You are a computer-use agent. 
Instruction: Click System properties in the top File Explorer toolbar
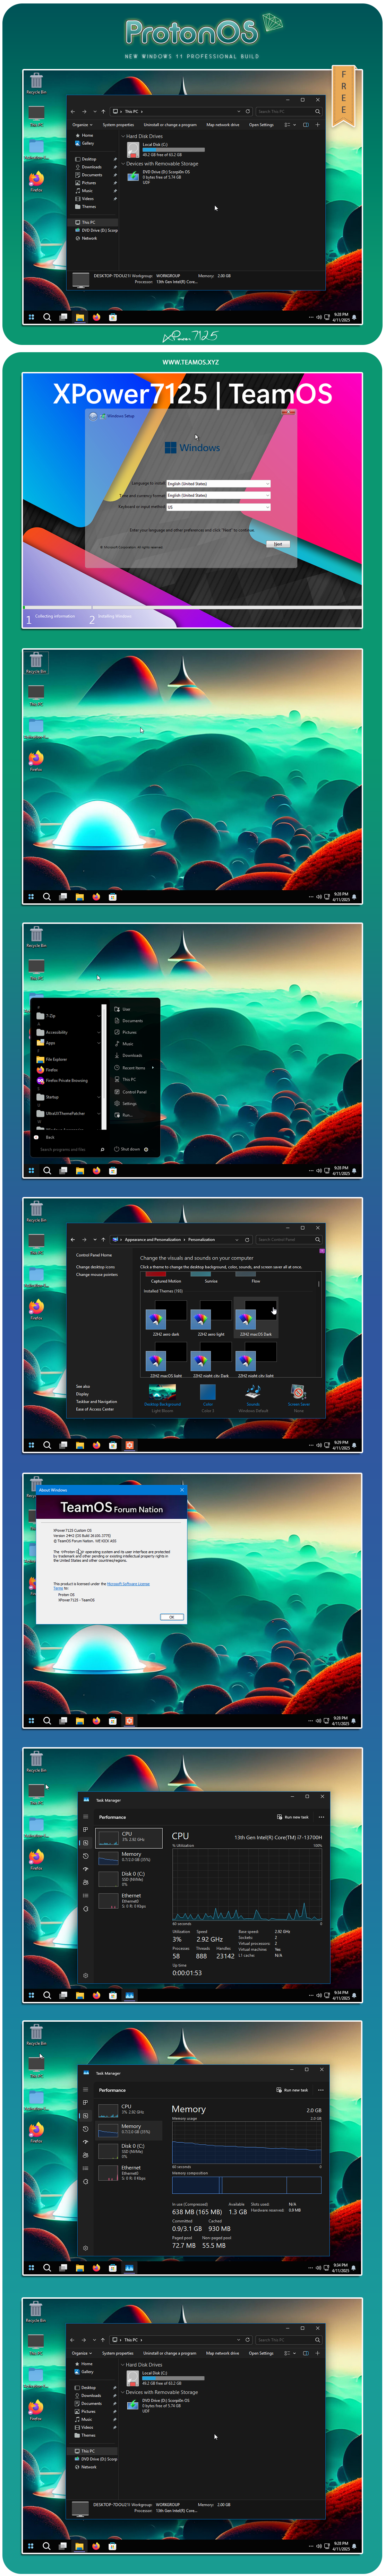pos(118,125)
